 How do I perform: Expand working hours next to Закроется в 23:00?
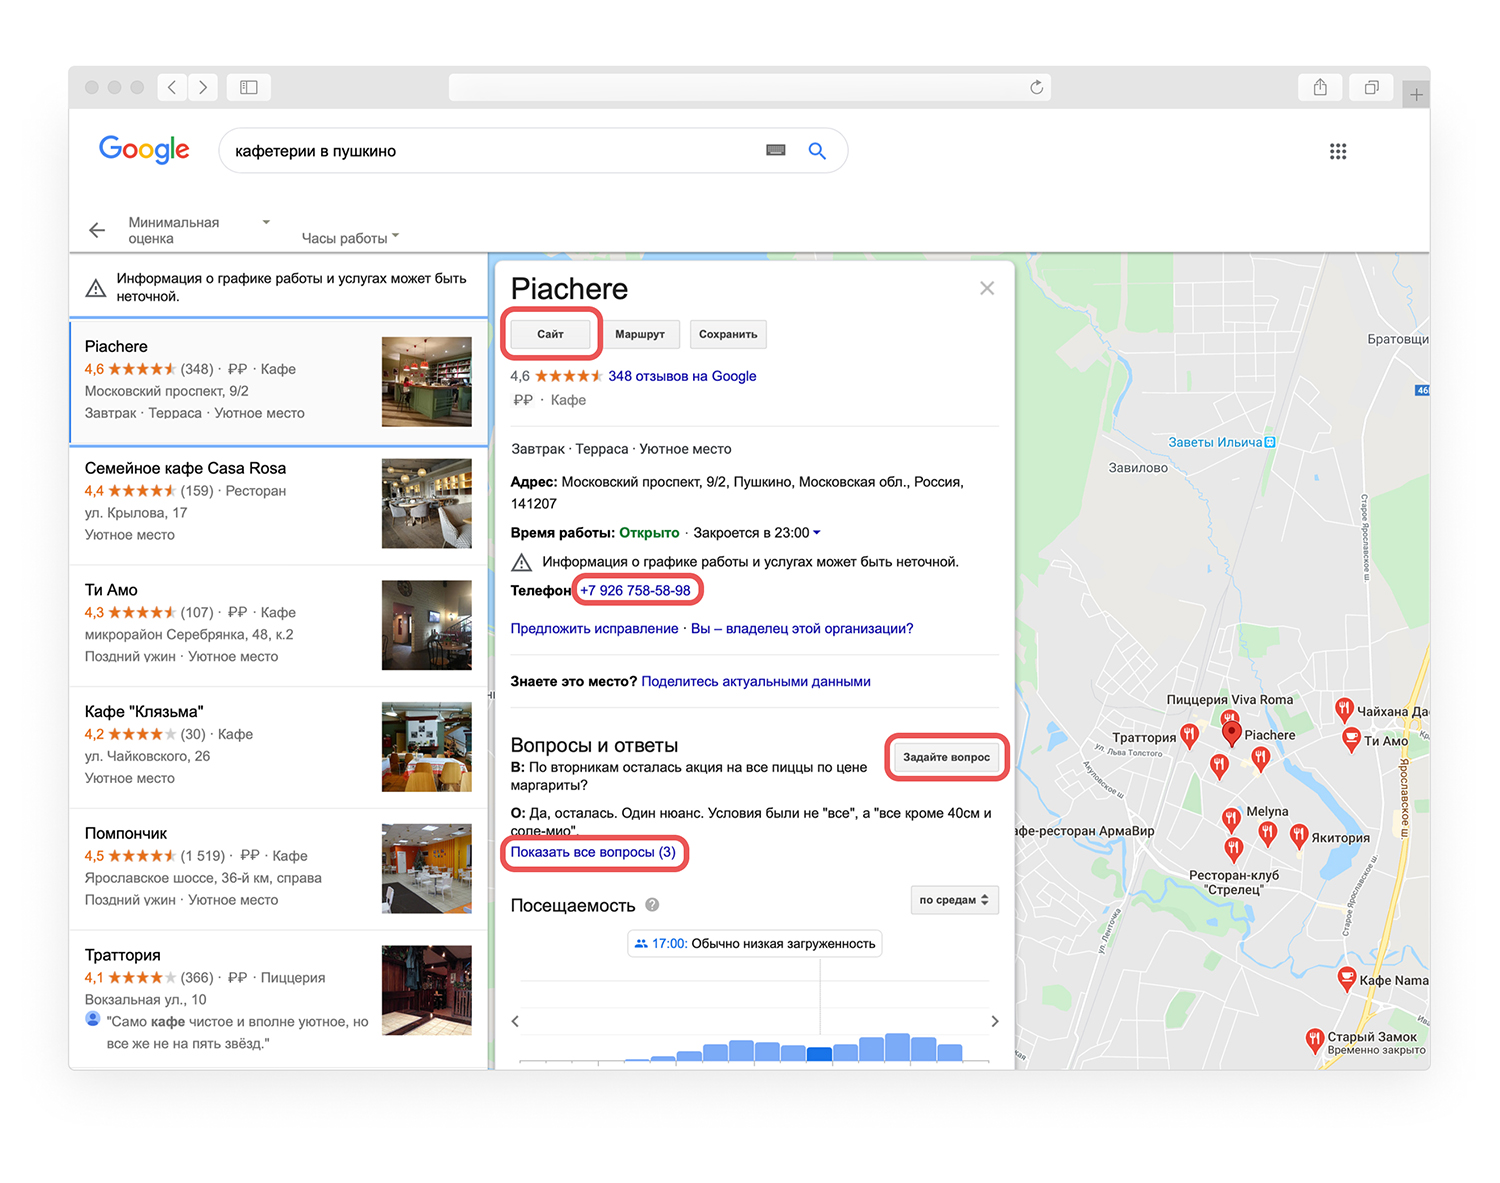tap(817, 533)
